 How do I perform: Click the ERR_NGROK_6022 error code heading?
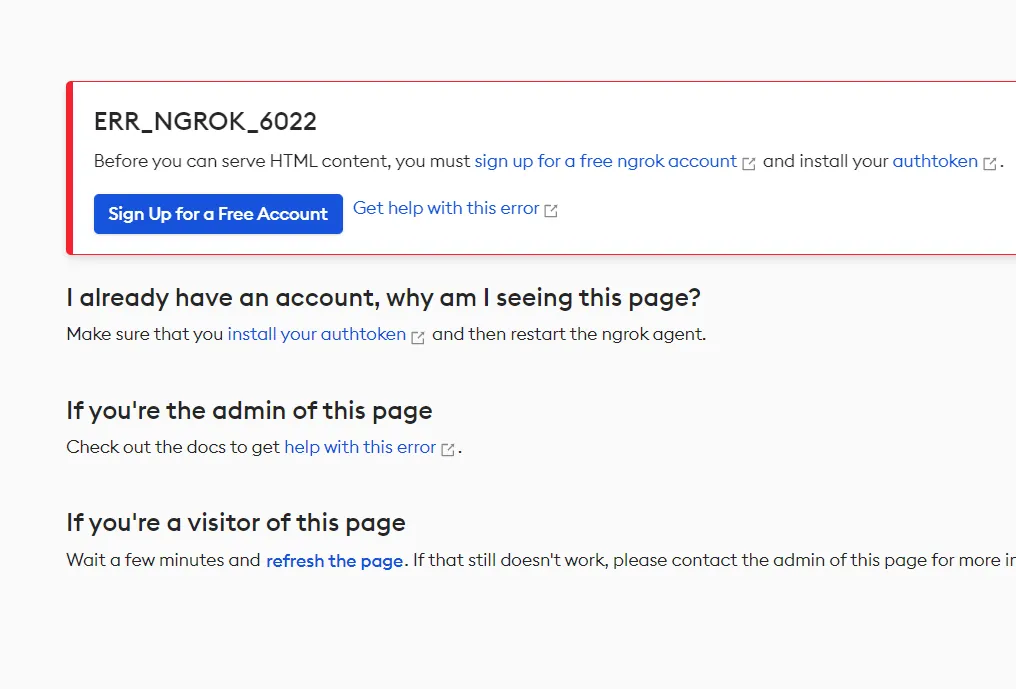point(205,121)
